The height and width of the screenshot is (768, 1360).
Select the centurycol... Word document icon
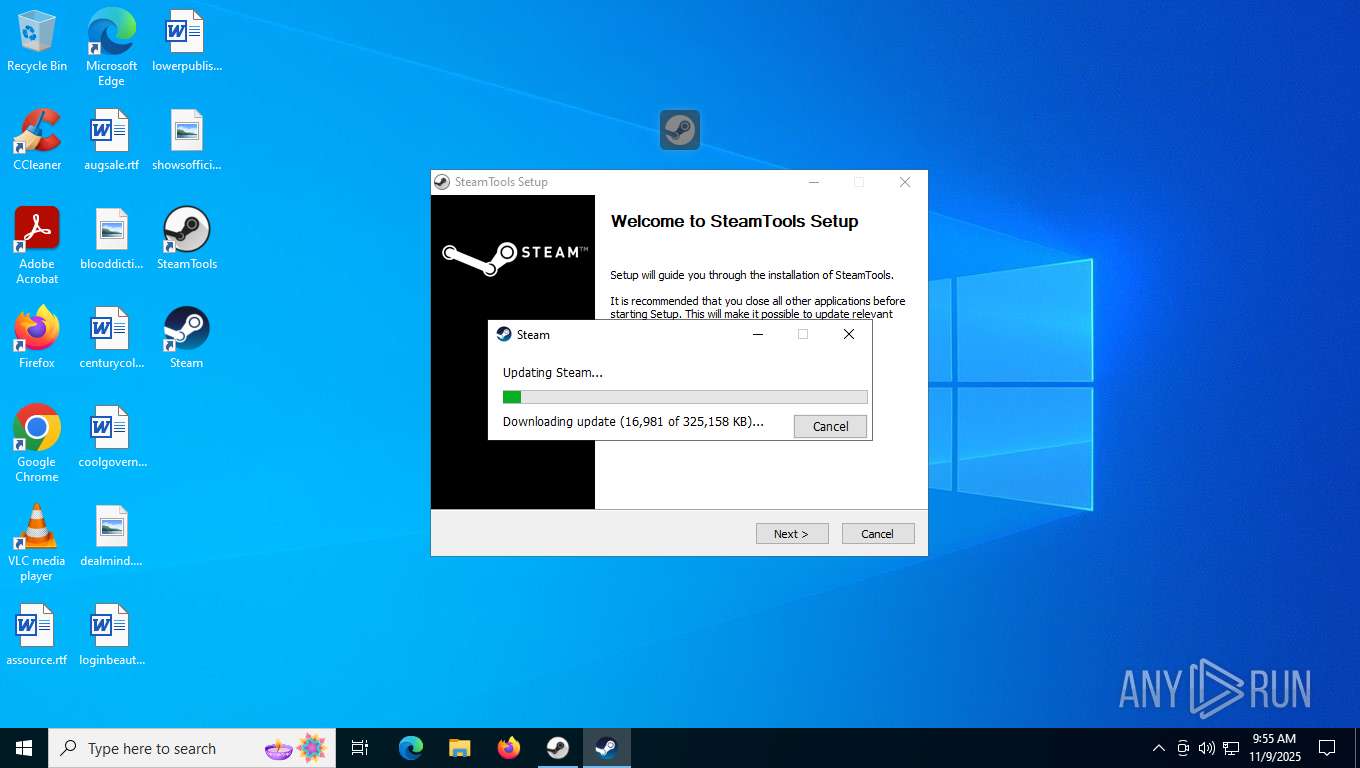click(111, 338)
